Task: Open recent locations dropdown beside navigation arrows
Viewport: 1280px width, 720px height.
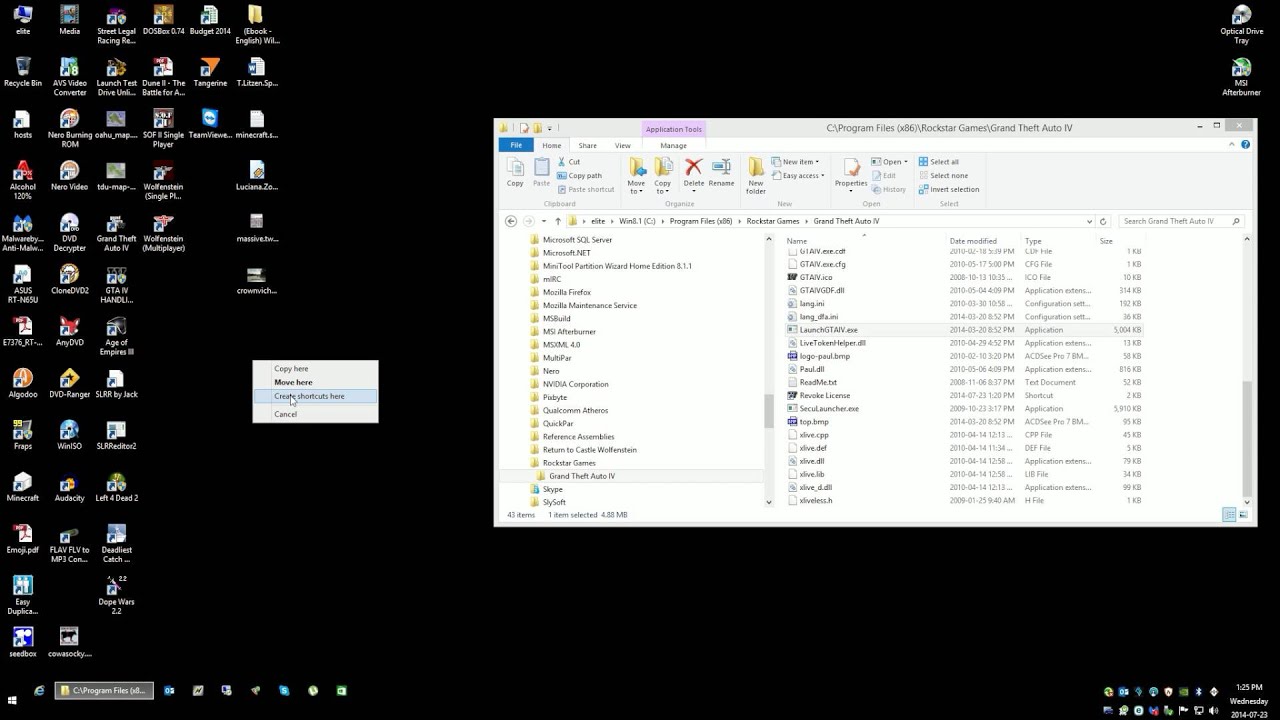Action: (543, 221)
